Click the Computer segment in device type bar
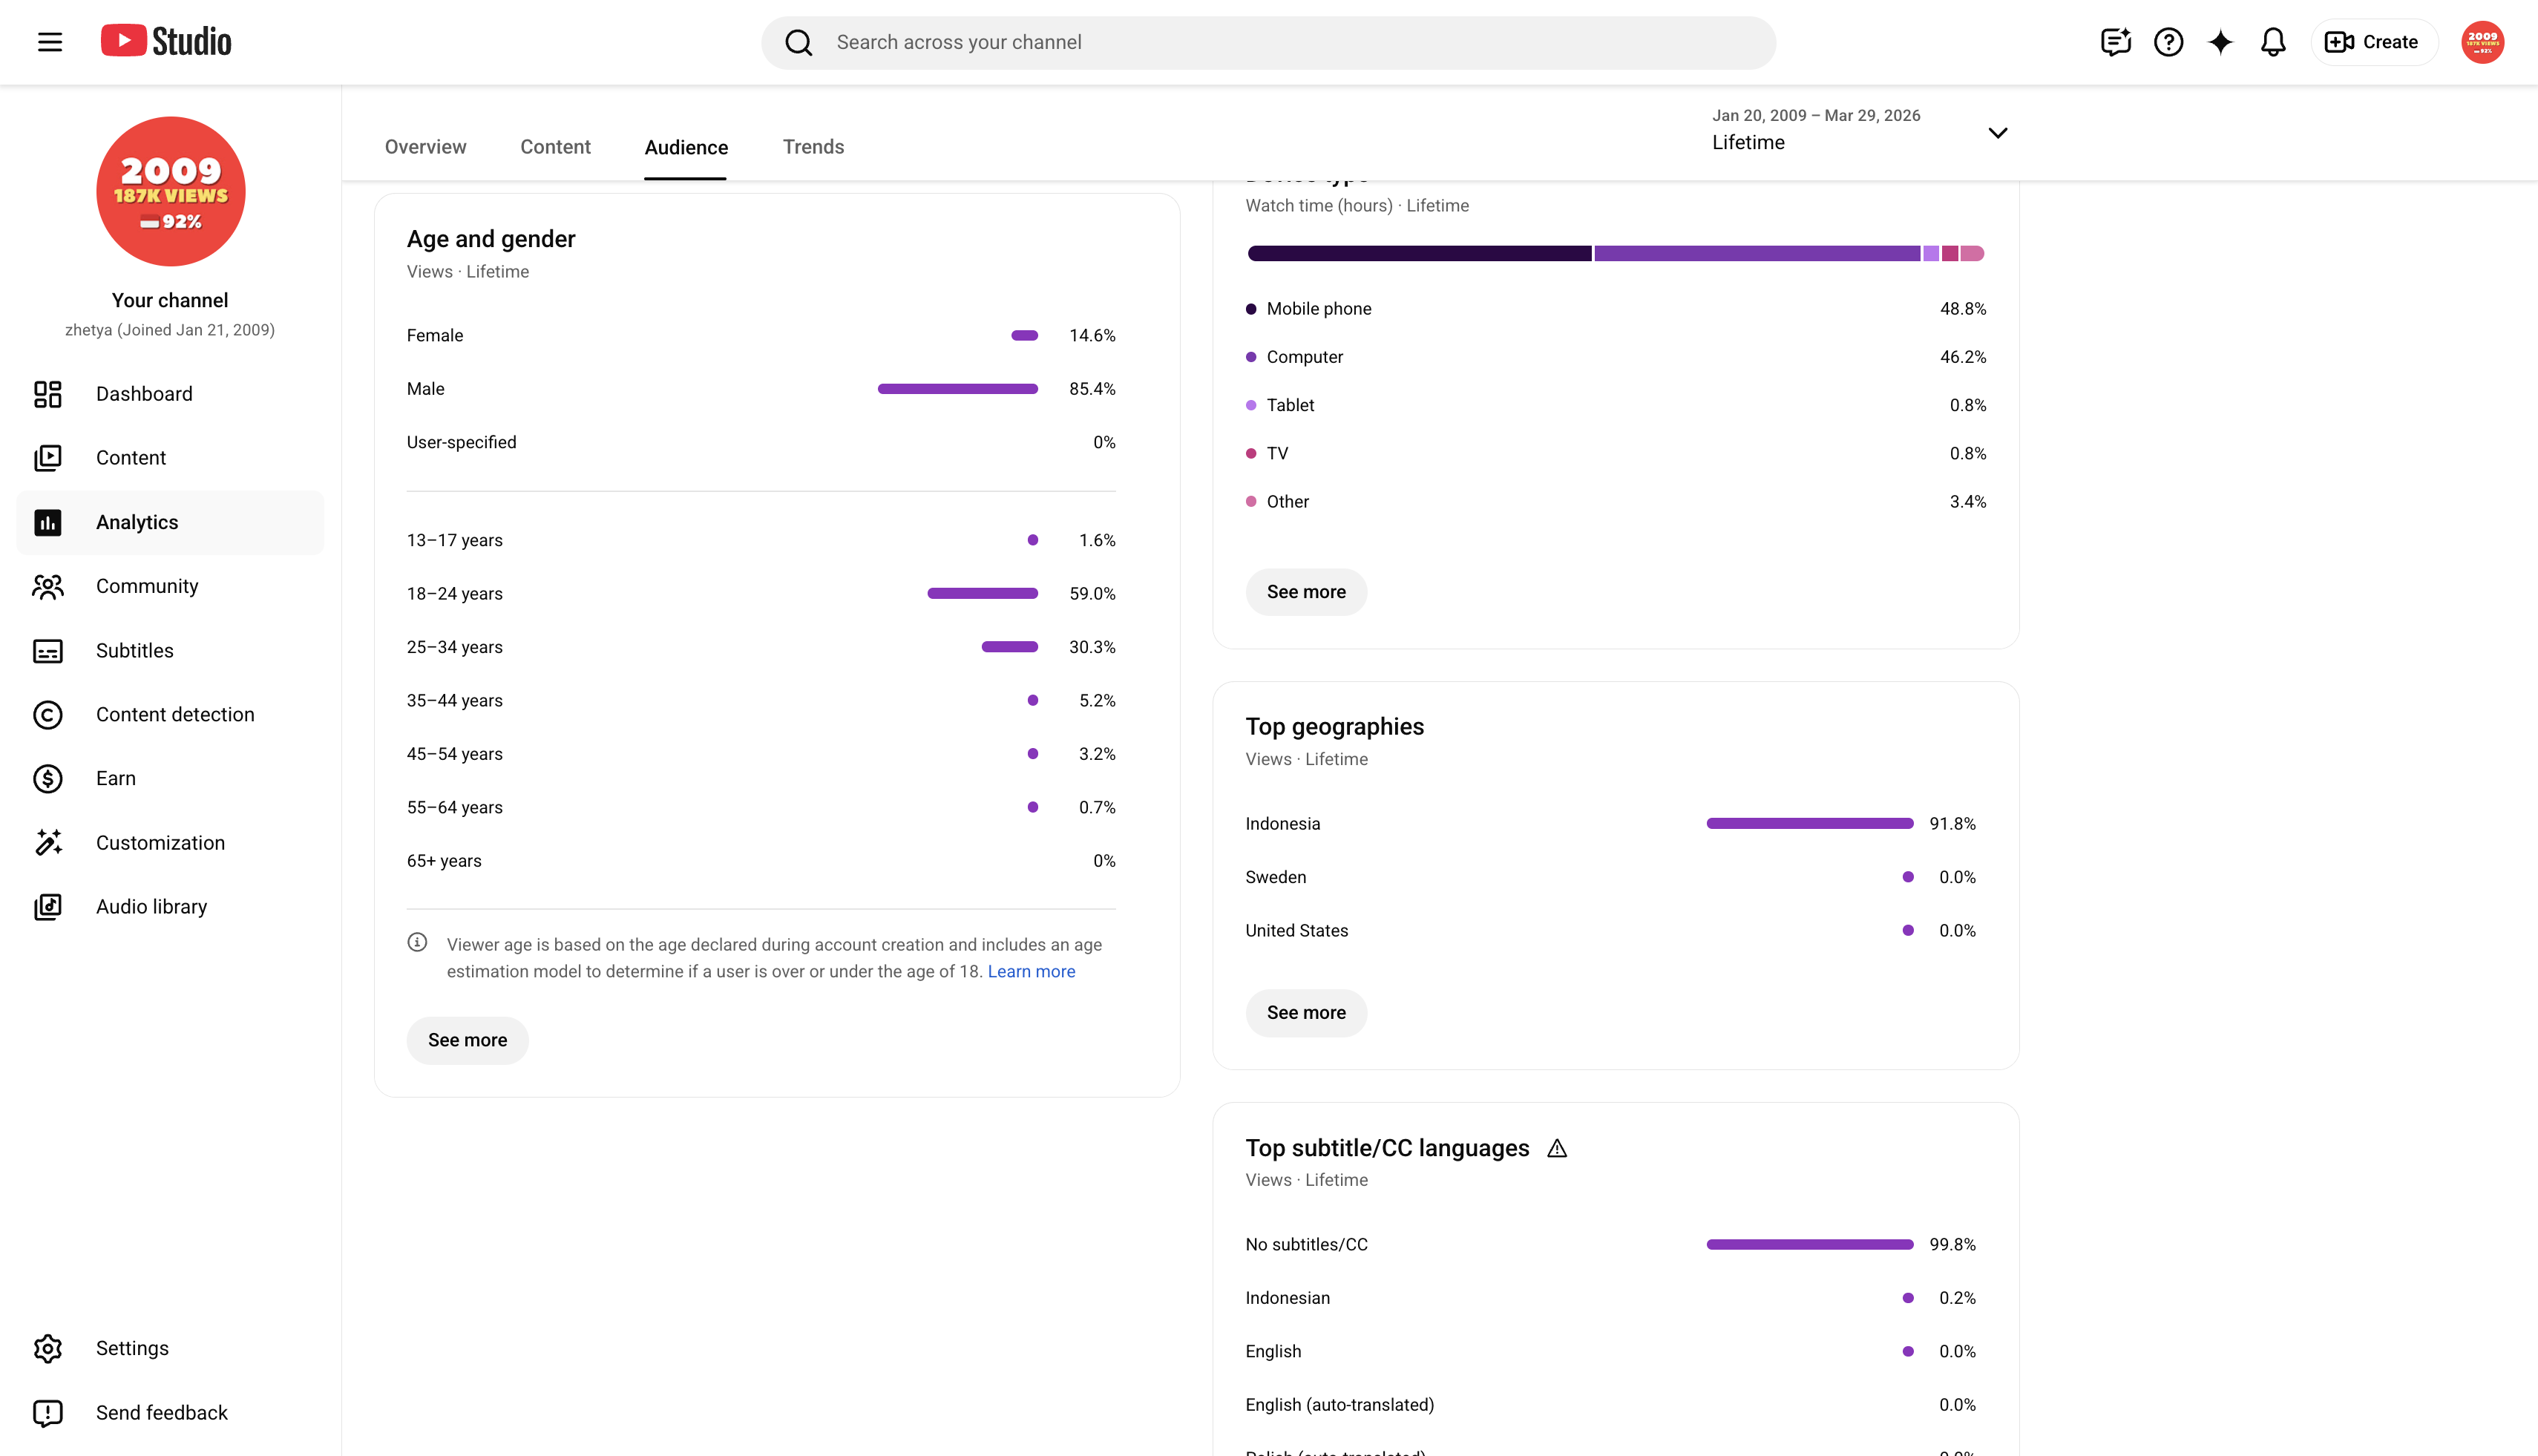Screen dimensions: 2538x1456 [x=1757, y=254]
